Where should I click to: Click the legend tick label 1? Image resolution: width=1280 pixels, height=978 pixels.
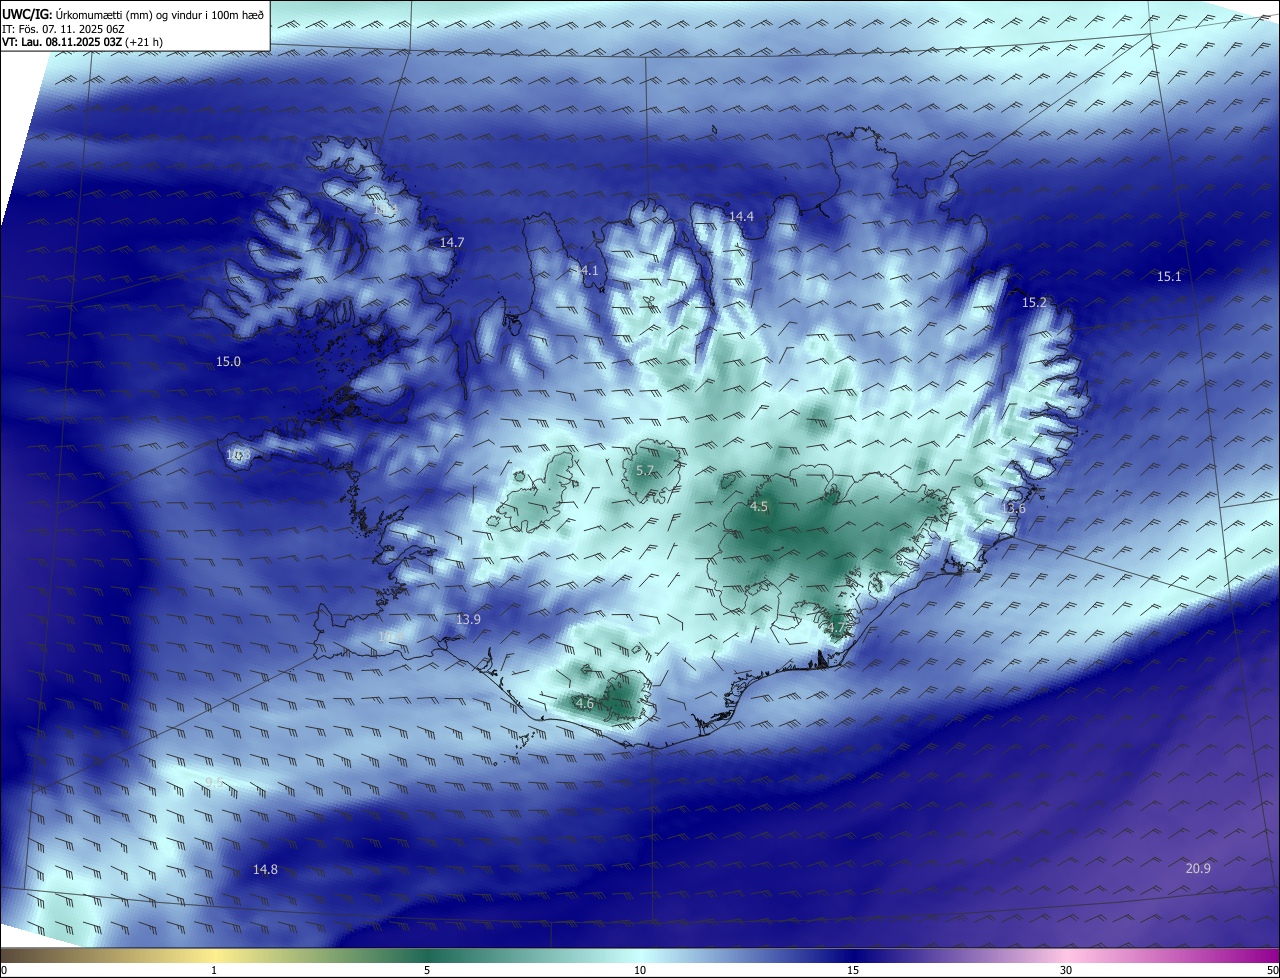(214, 971)
